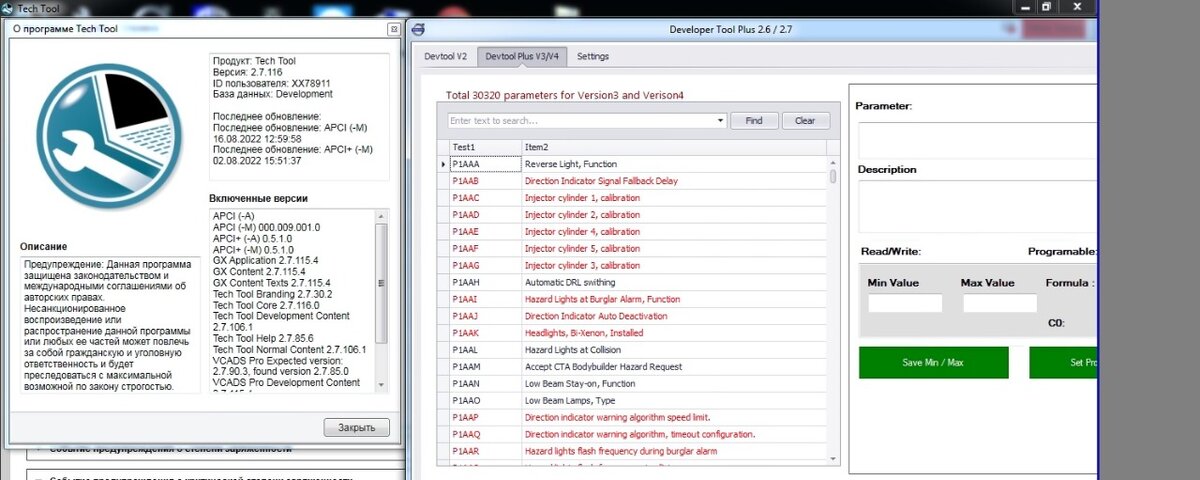Click the included versions list scrollbar thumb
Screen dimensions: 1200x480
click(381, 282)
